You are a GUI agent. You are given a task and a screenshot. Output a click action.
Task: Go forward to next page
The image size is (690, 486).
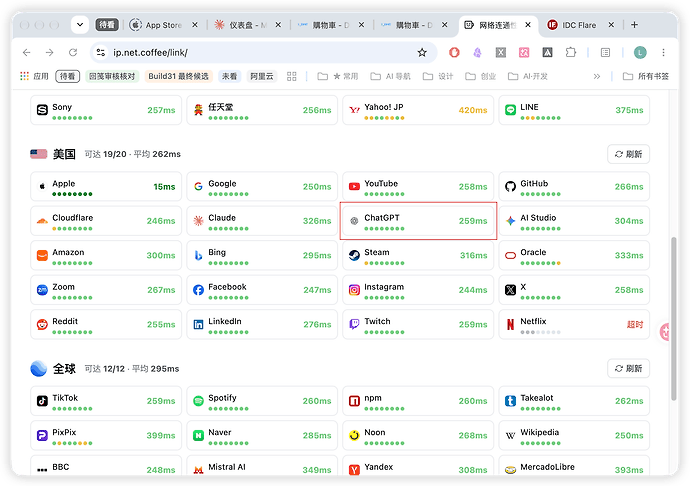coord(50,53)
